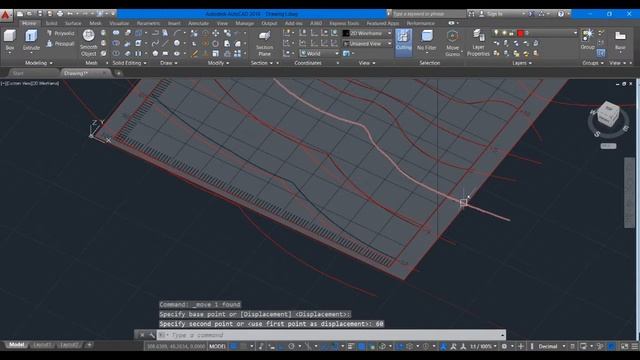
Task: Click the plus new drawing tab button
Action: click(x=119, y=73)
